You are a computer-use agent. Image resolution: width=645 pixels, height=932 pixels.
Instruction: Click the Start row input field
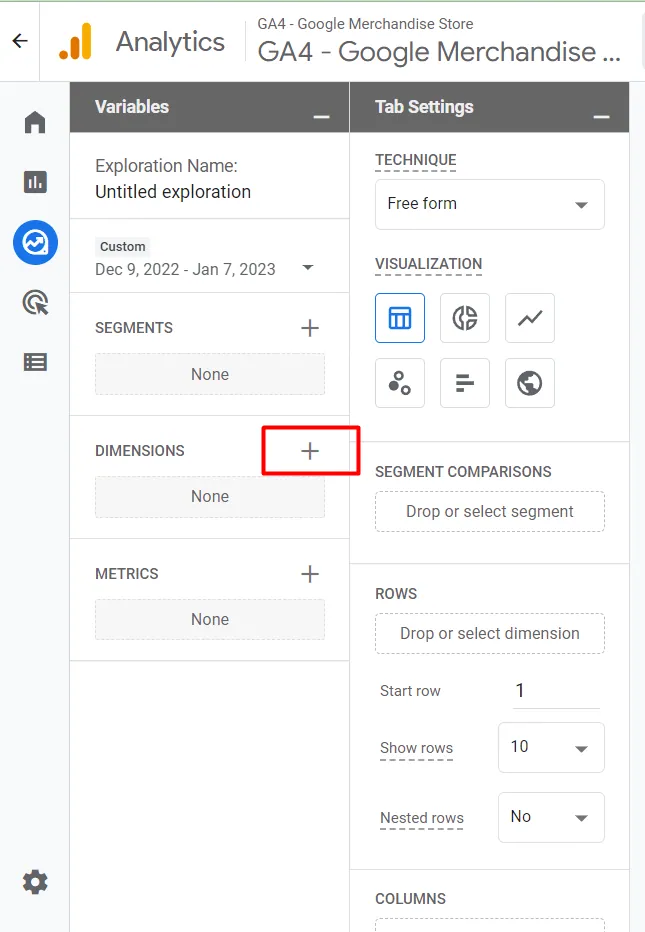[x=556, y=691]
